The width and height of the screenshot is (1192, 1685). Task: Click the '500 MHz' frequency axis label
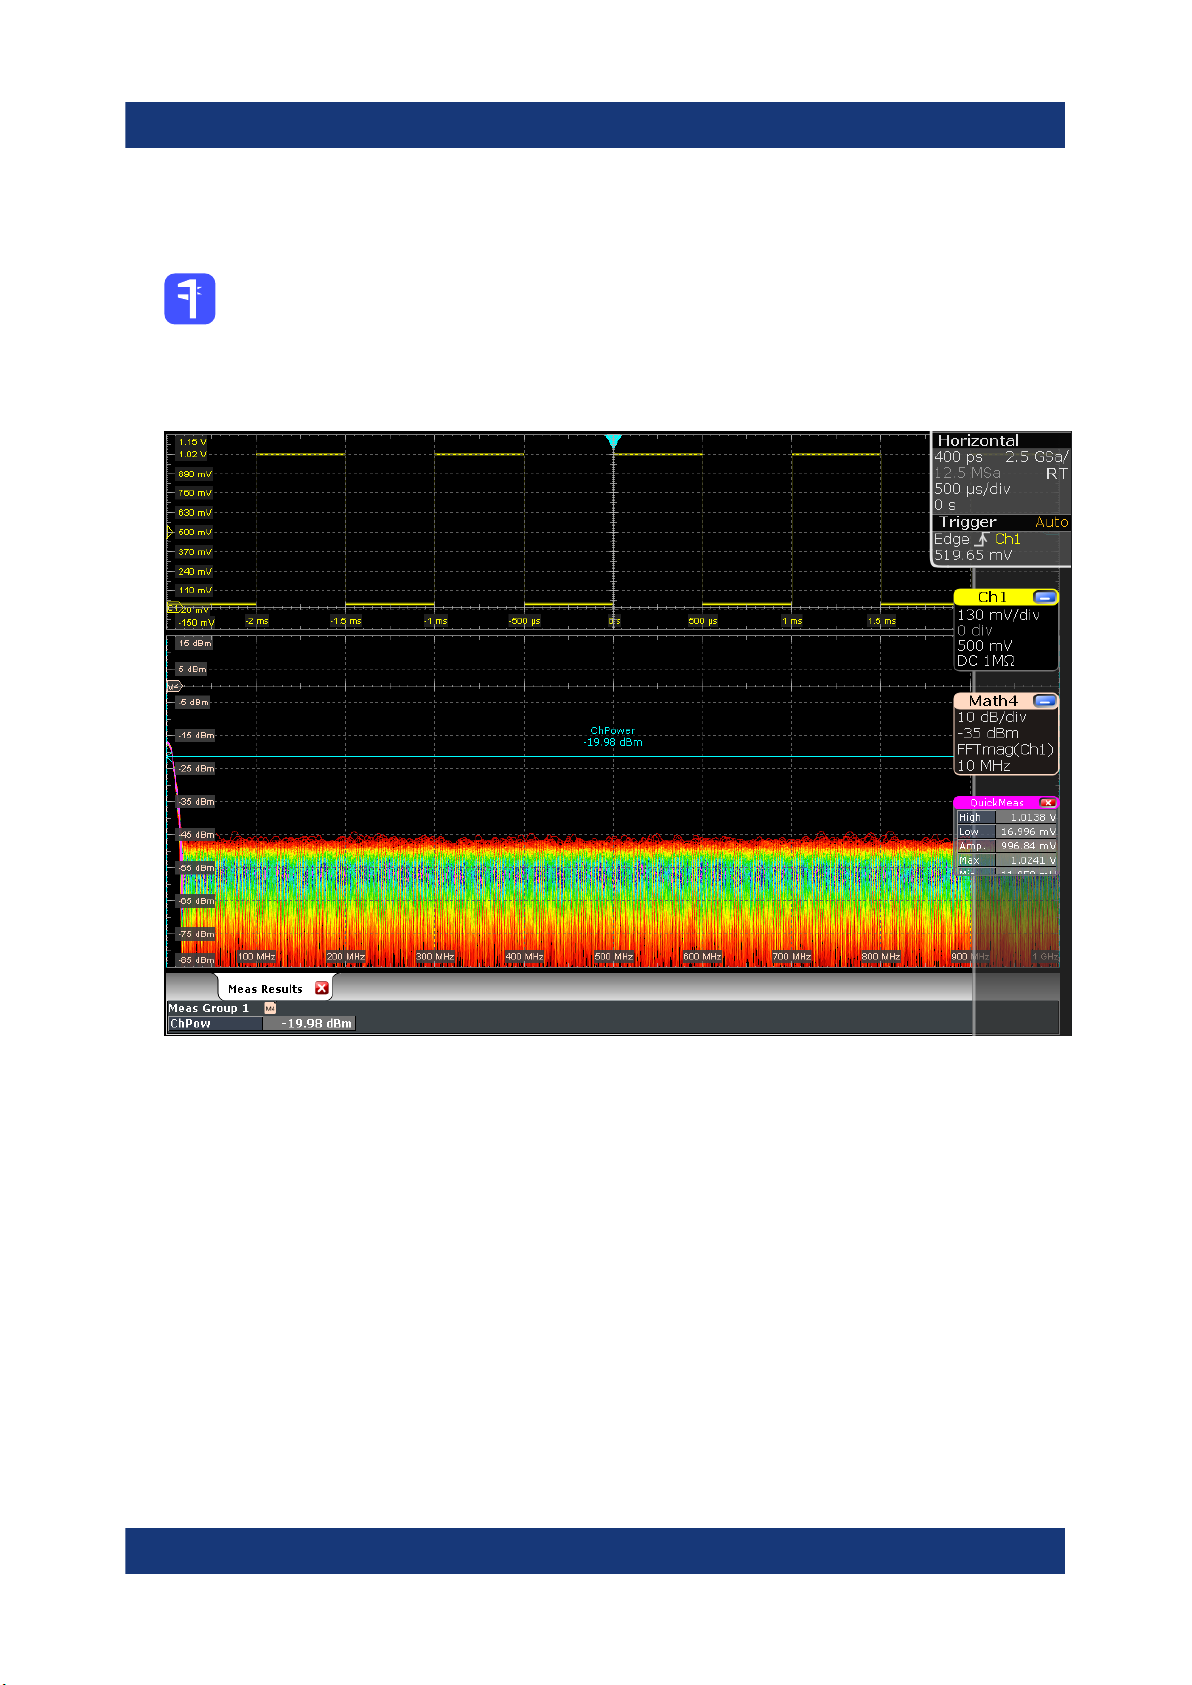coord(614,957)
